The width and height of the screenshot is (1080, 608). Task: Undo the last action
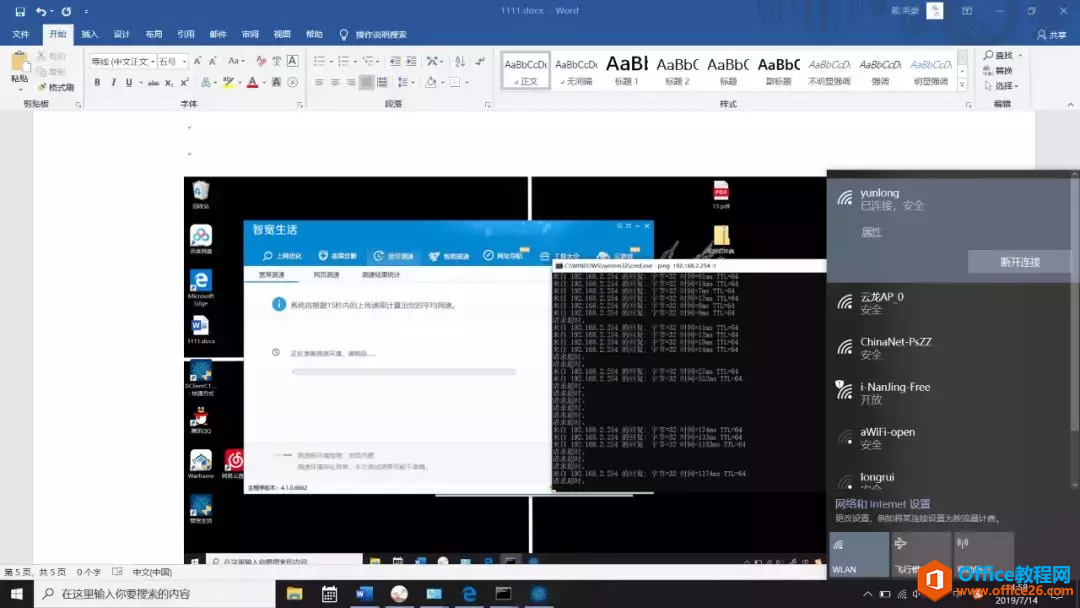tap(41, 12)
